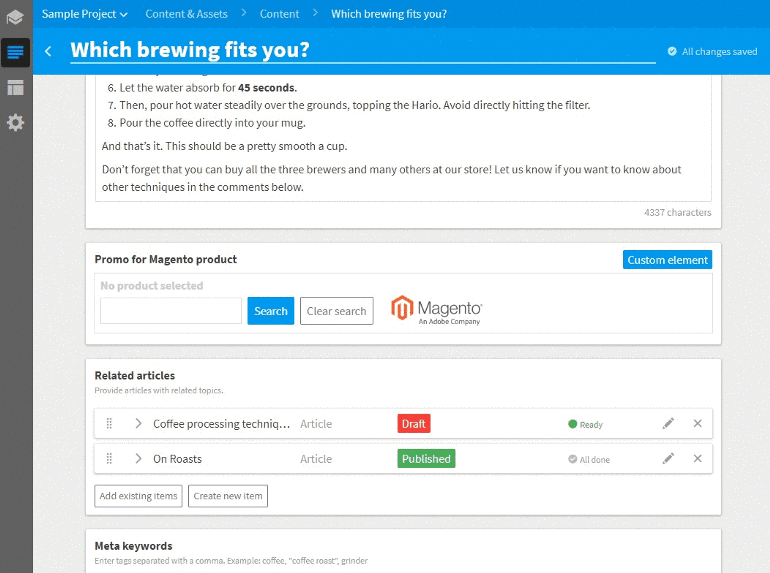Click the Meta keywords heading
The width and height of the screenshot is (770, 573).
(x=134, y=546)
